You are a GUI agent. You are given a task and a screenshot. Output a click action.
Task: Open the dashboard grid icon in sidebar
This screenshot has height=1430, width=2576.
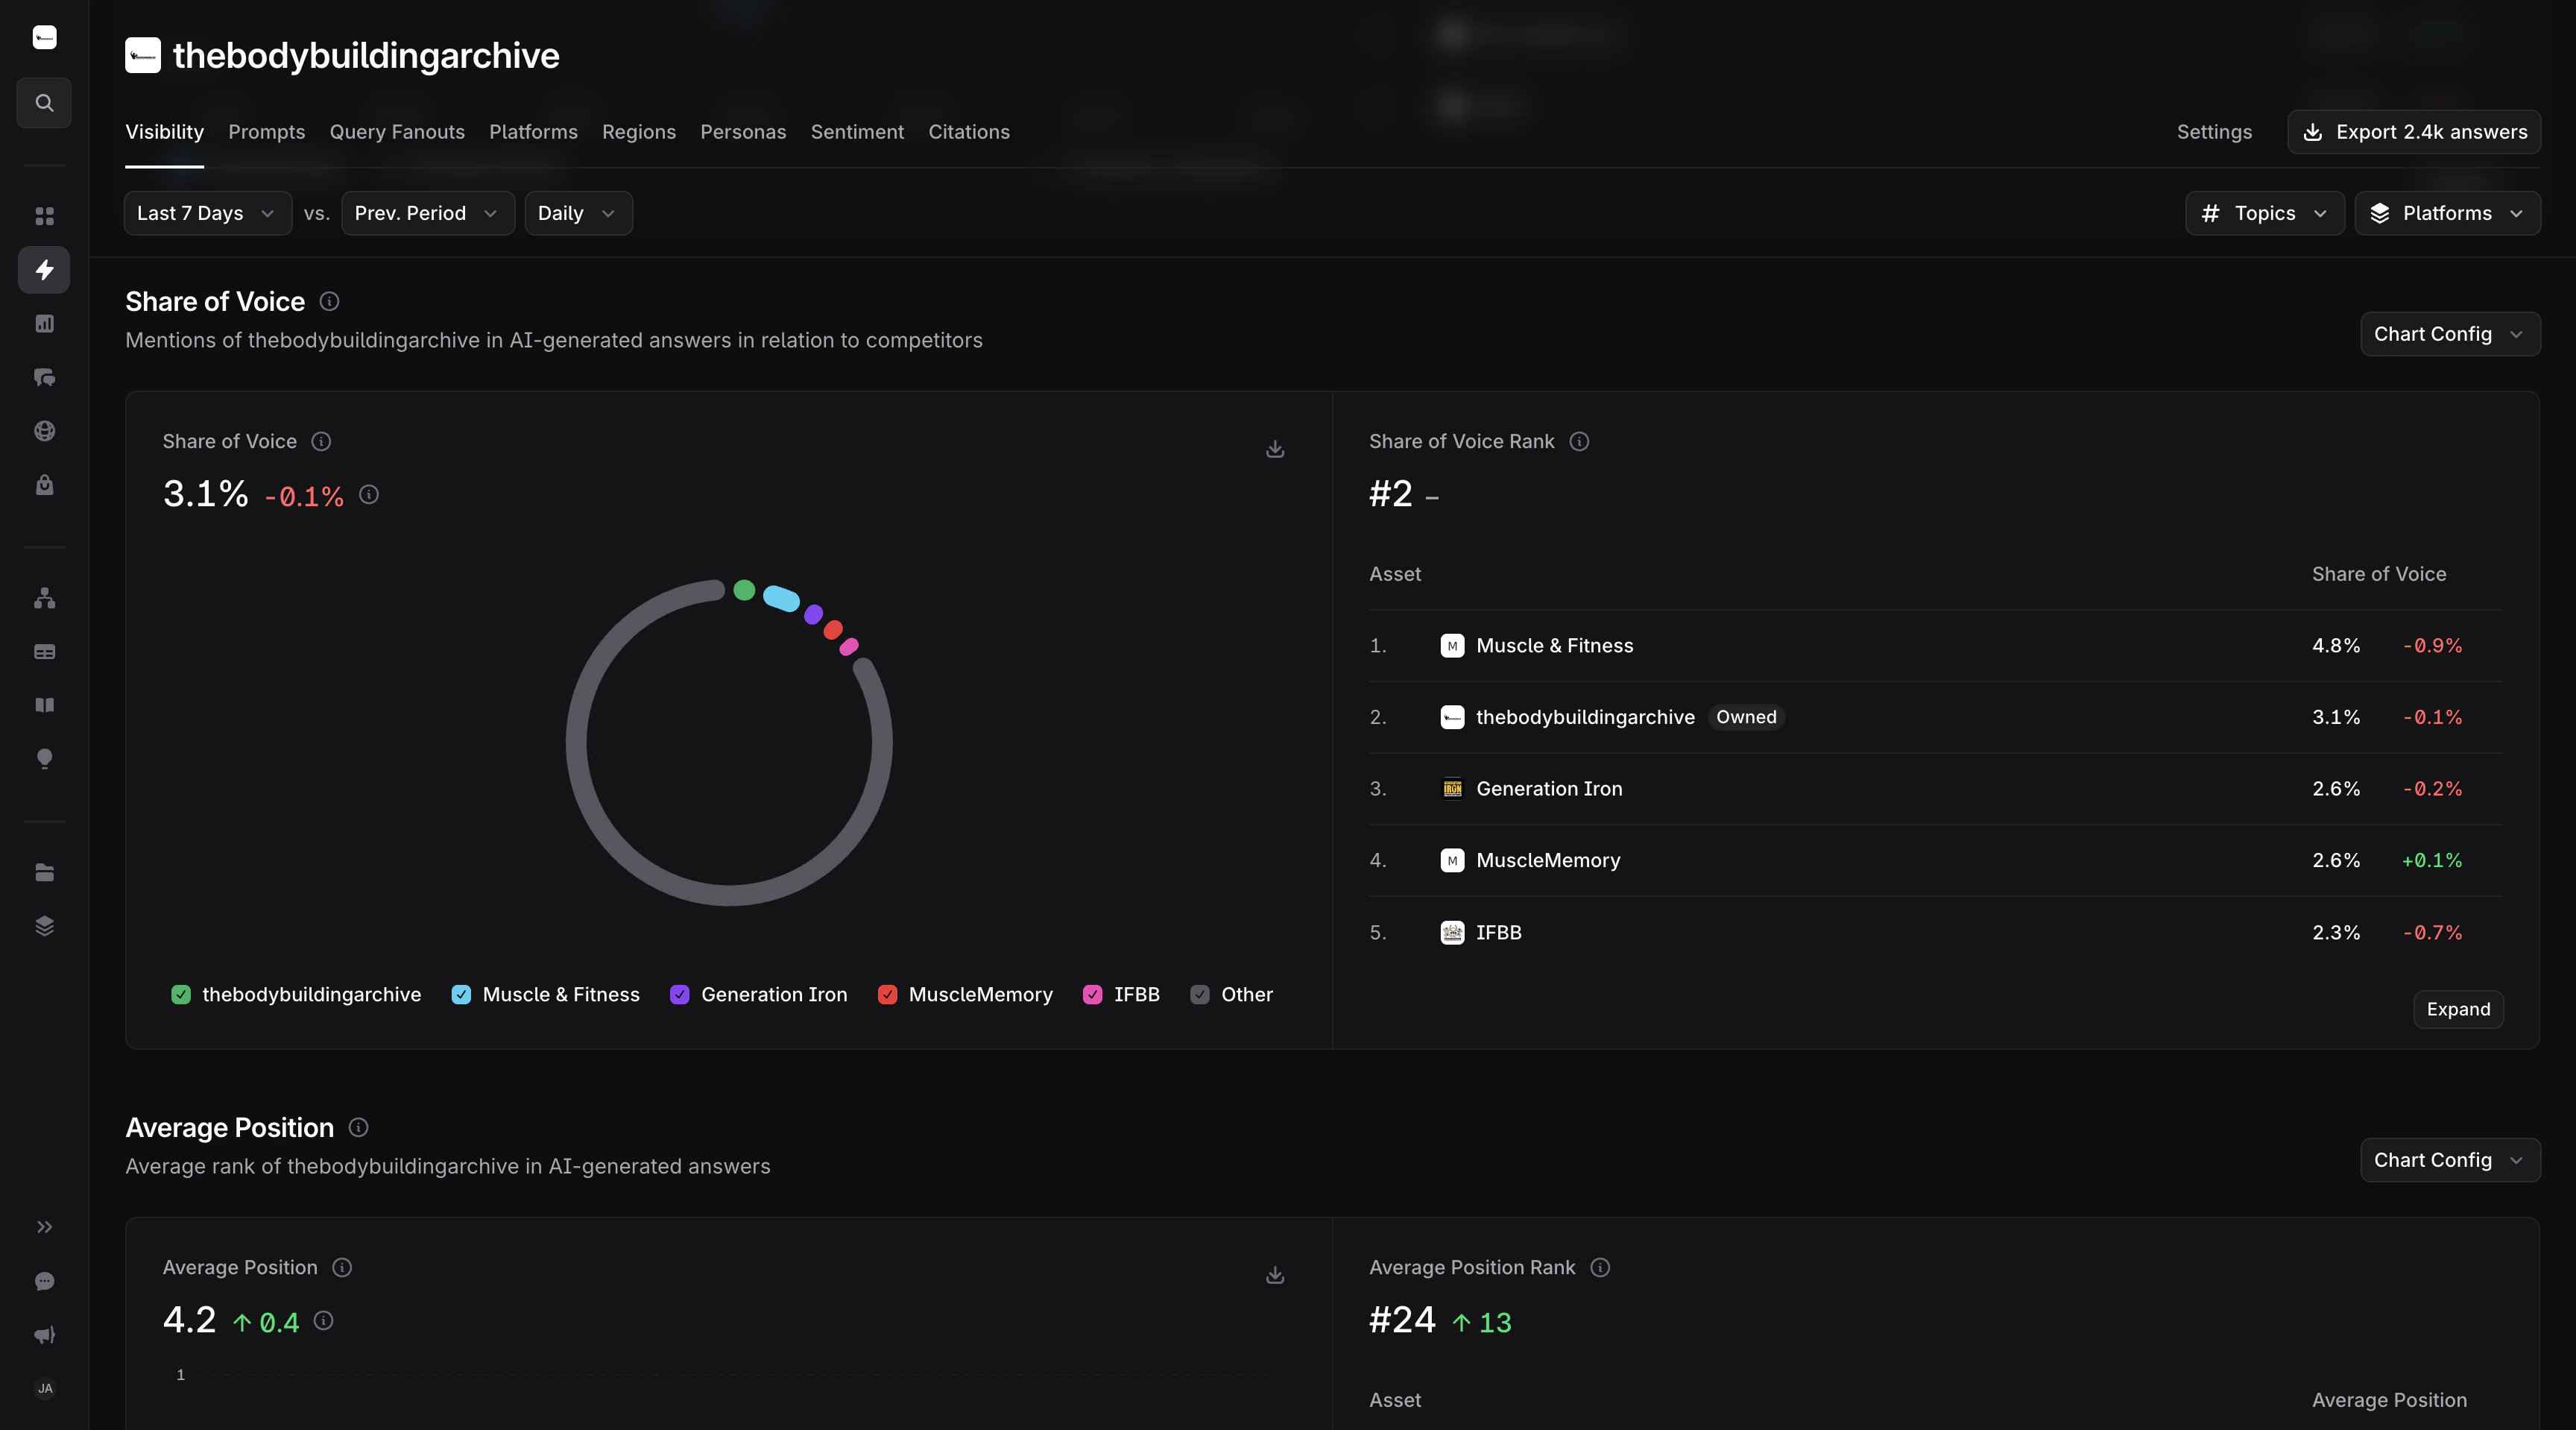coord(44,216)
